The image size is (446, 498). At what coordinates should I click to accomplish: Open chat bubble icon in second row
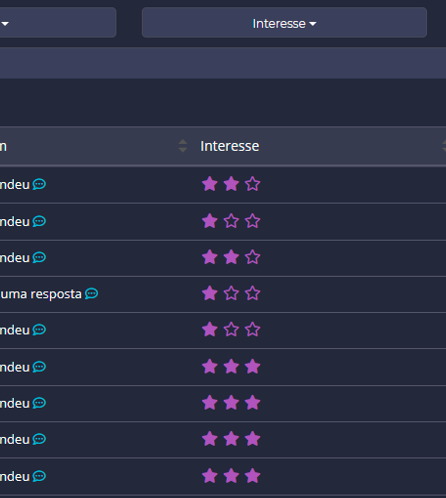(x=39, y=221)
